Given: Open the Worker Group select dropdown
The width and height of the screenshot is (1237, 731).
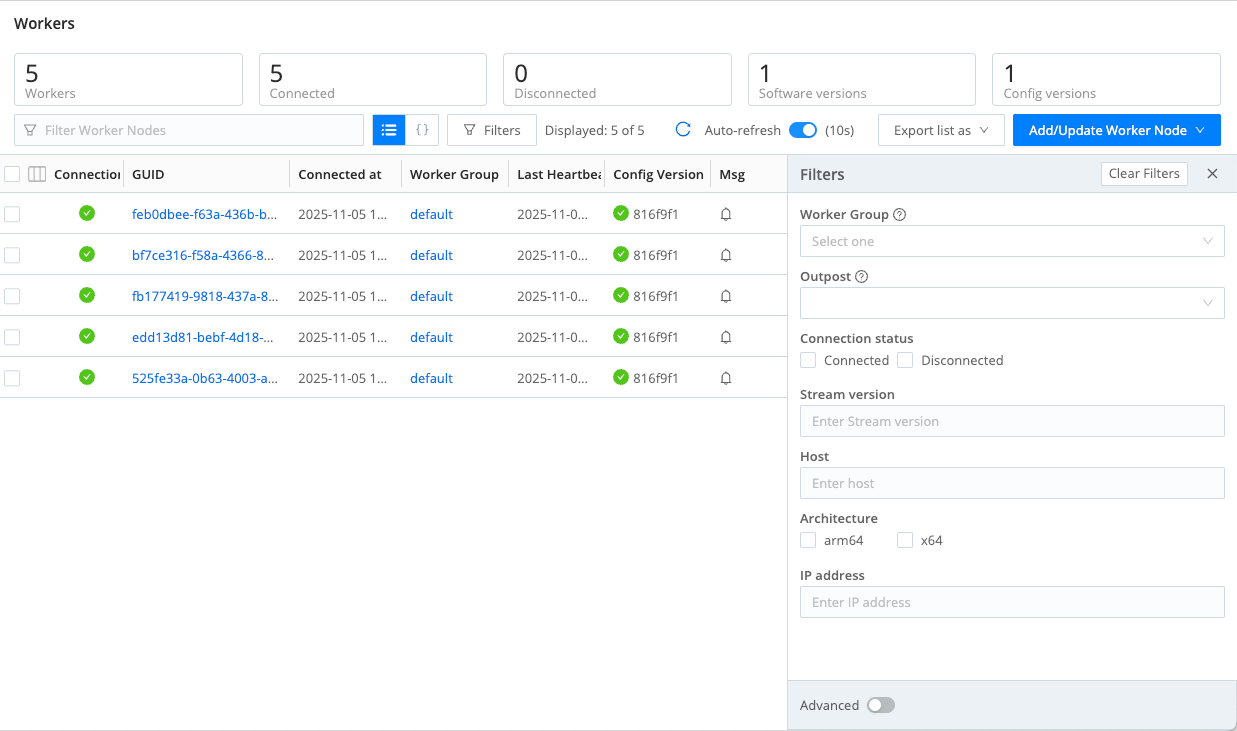Looking at the screenshot, I should 1012,241.
